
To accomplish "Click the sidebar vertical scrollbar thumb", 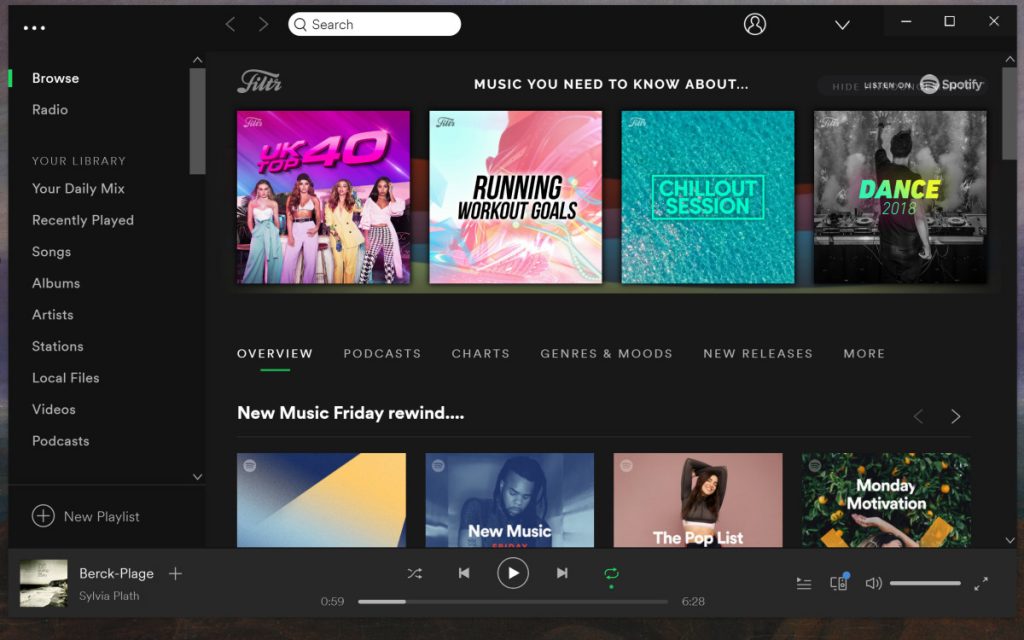I will point(197,121).
